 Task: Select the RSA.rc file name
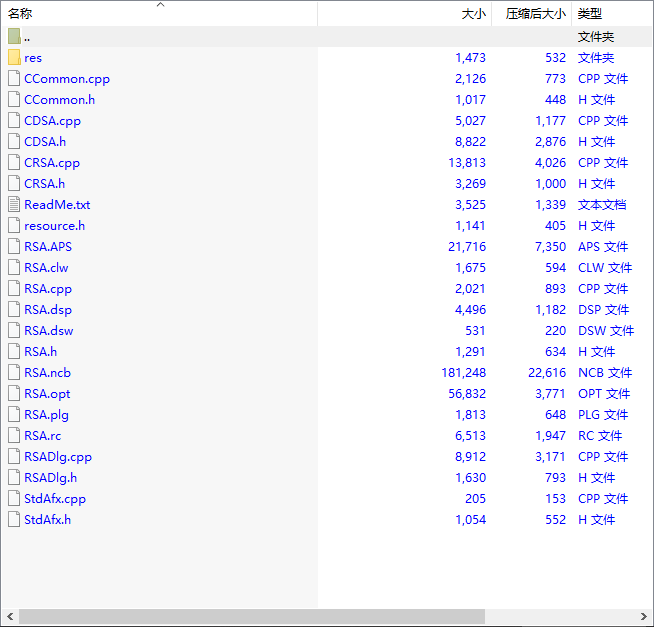click(43, 436)
